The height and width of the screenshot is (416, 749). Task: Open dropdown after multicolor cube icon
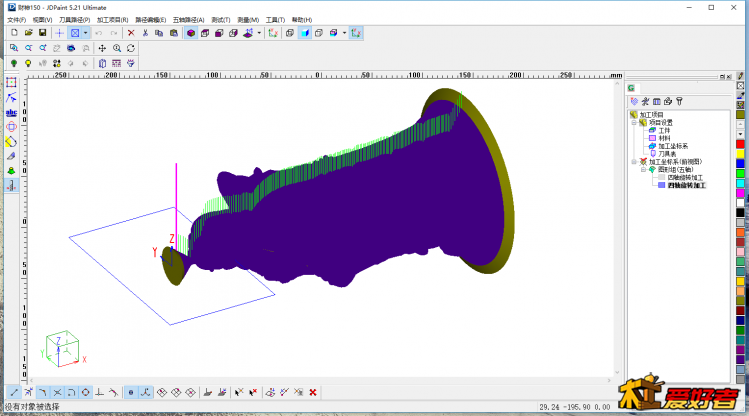344,33
